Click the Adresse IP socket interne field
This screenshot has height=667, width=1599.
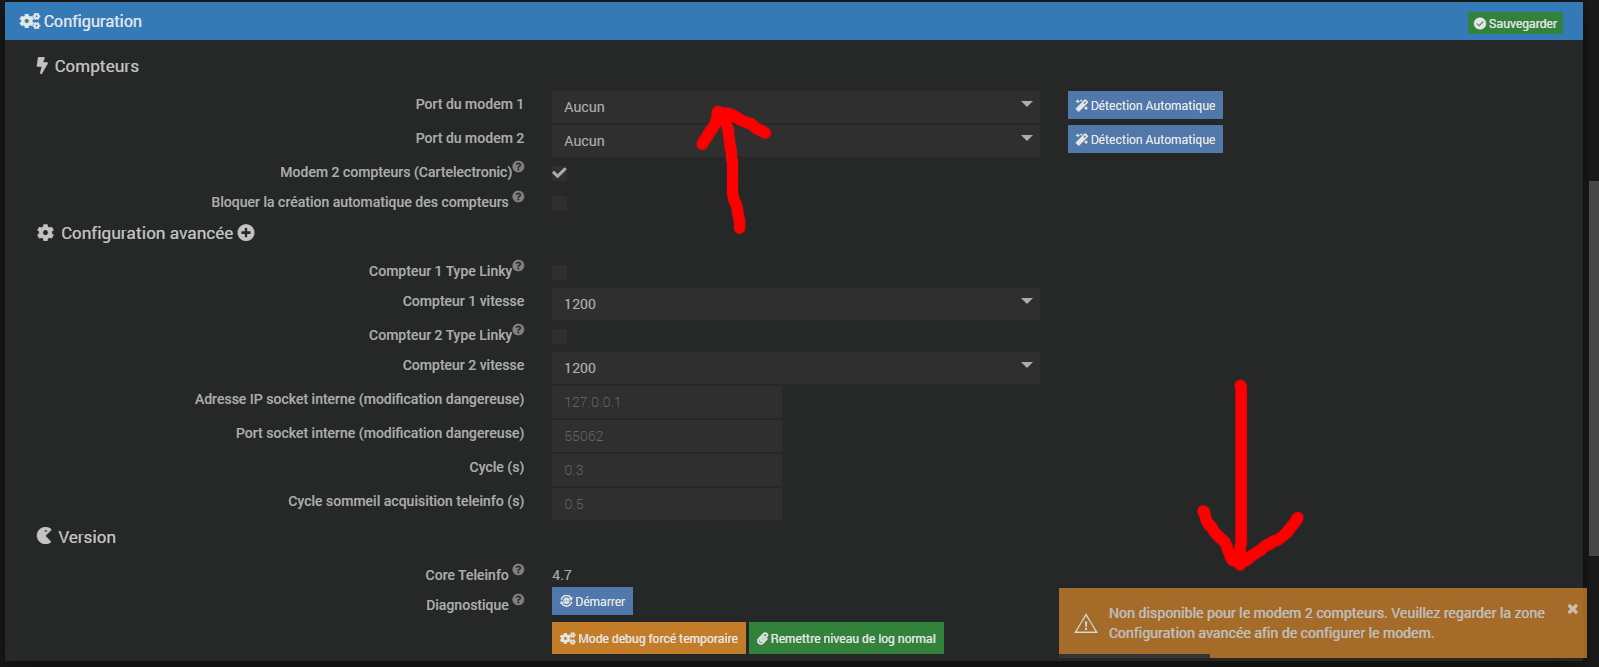(667, 401)
